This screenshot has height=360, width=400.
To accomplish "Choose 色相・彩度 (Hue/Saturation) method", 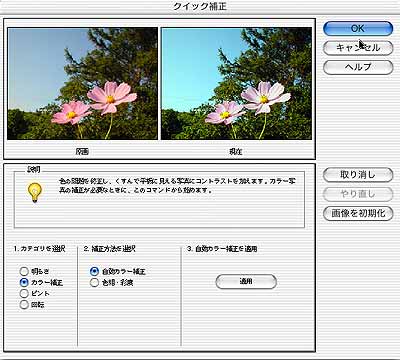I will 94,283.
